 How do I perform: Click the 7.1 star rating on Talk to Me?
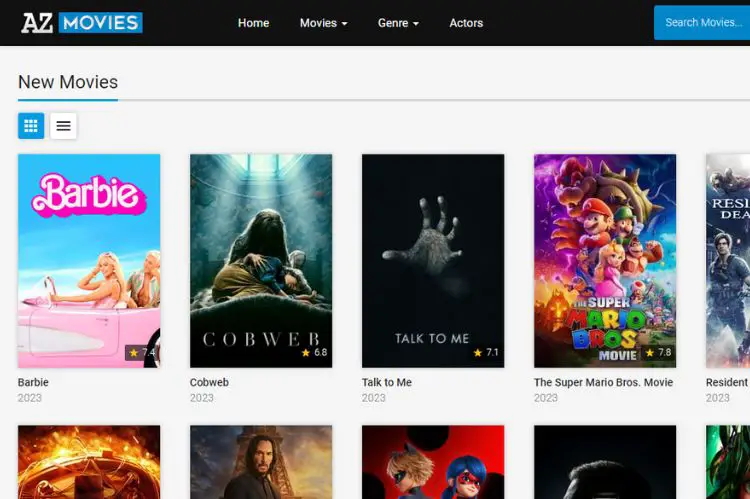[x=486, y=353]
